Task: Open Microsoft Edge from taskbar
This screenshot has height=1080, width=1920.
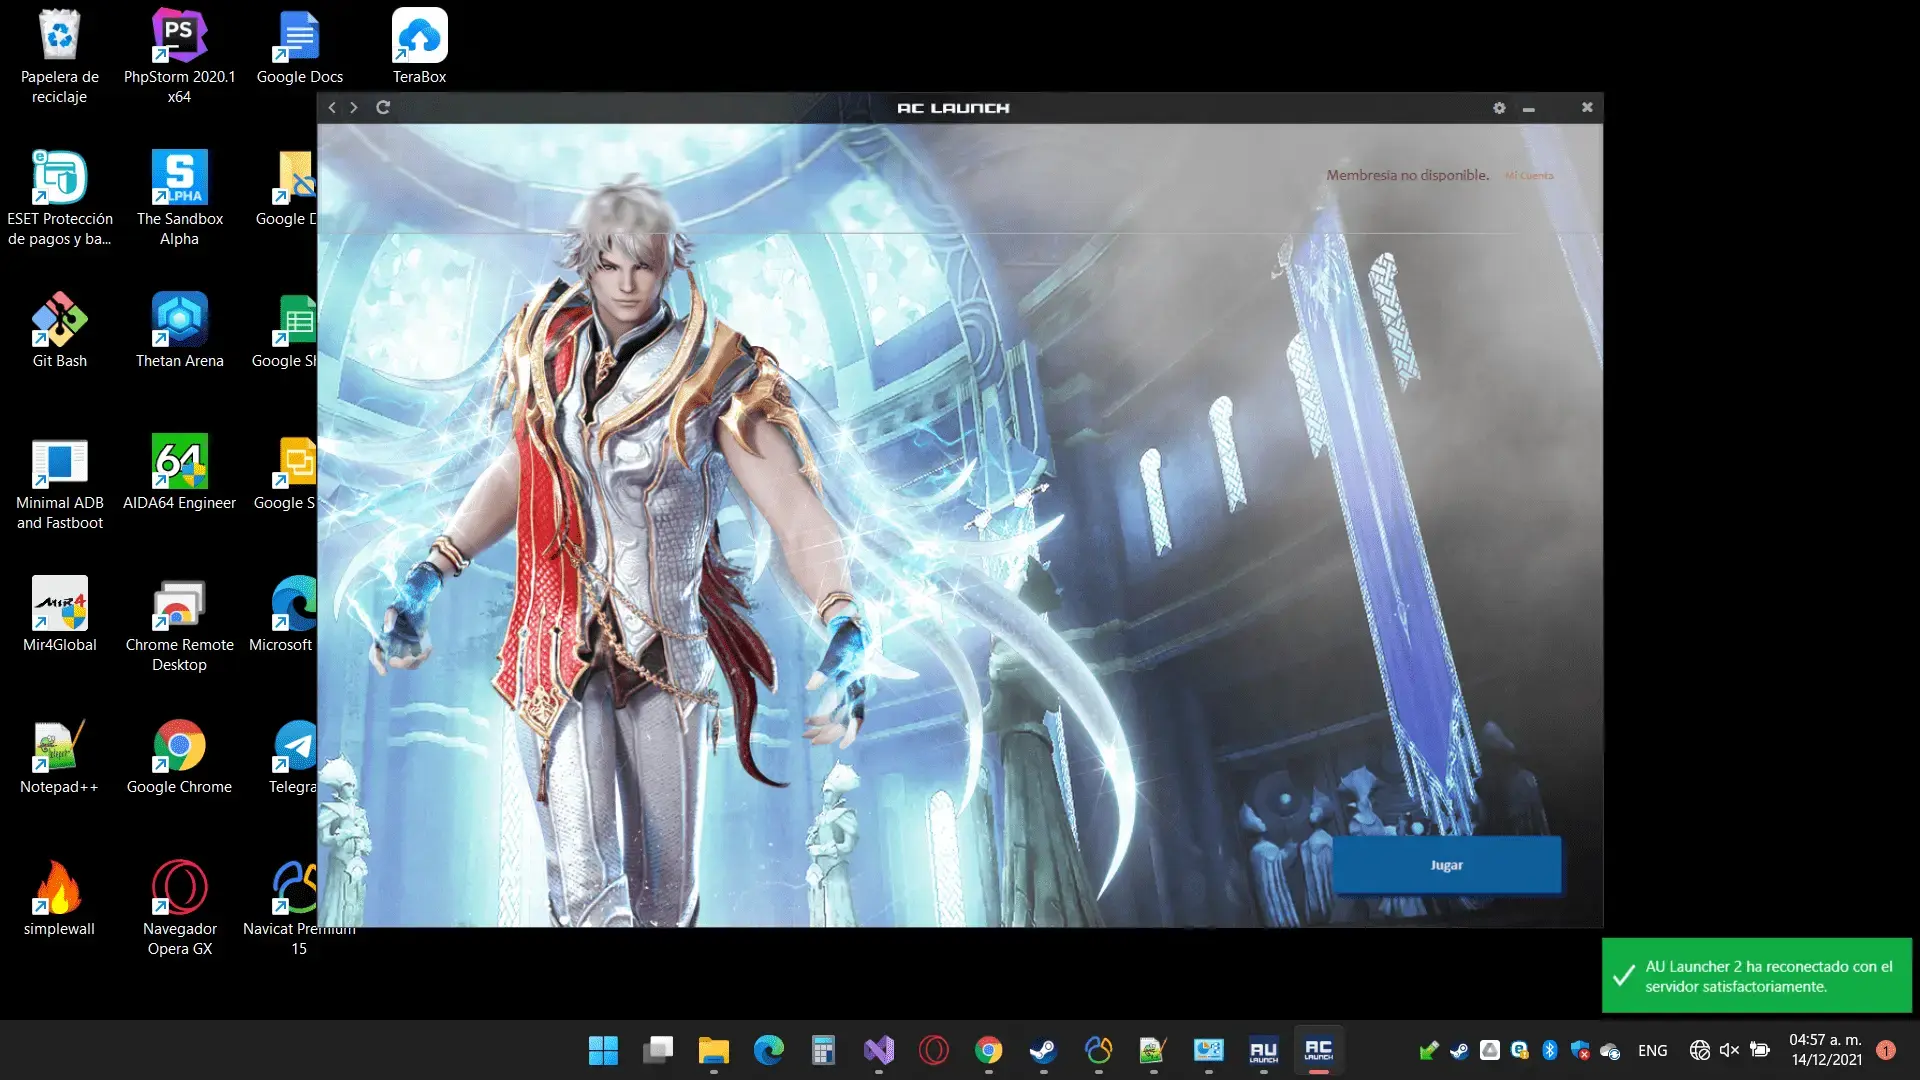Action: [768, 1050]
